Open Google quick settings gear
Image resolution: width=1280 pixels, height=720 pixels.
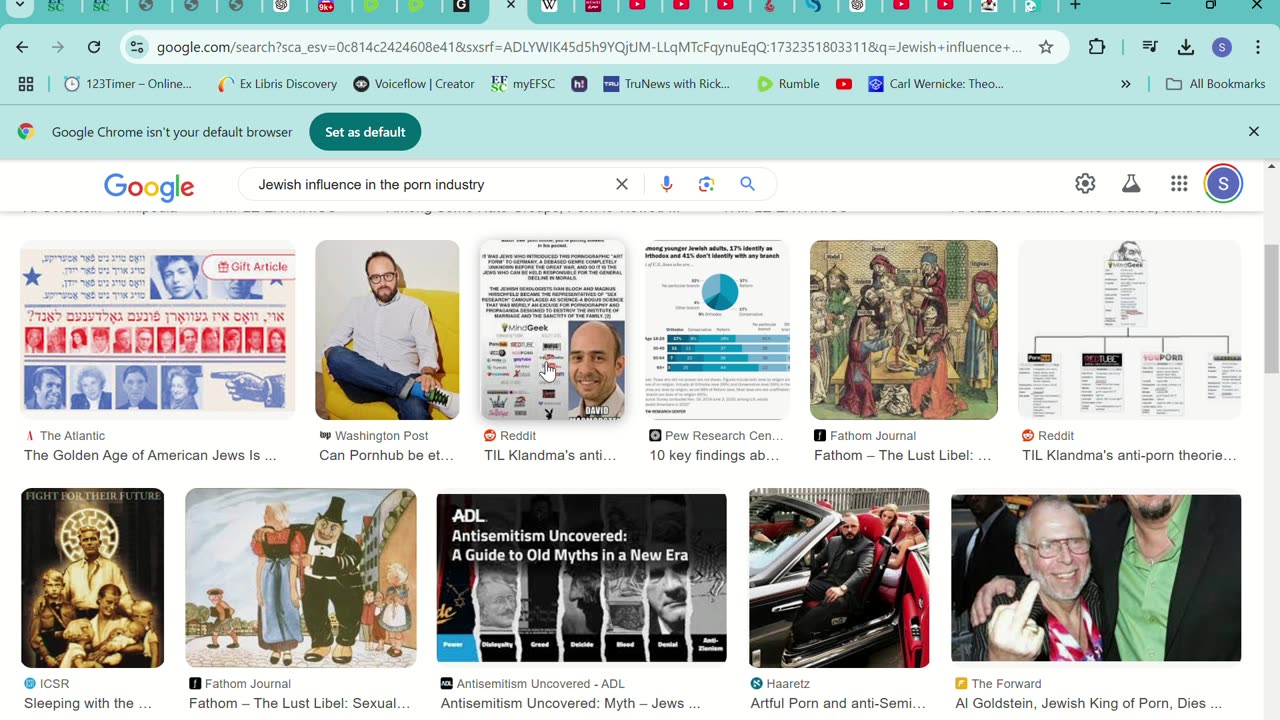click(x=1085, y=184)
